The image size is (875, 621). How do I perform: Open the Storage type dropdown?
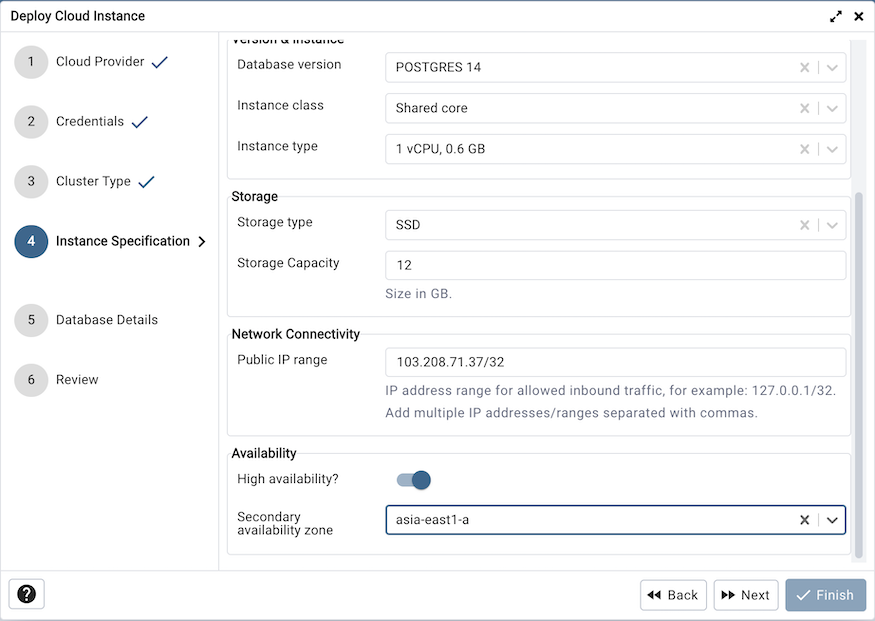831,224
